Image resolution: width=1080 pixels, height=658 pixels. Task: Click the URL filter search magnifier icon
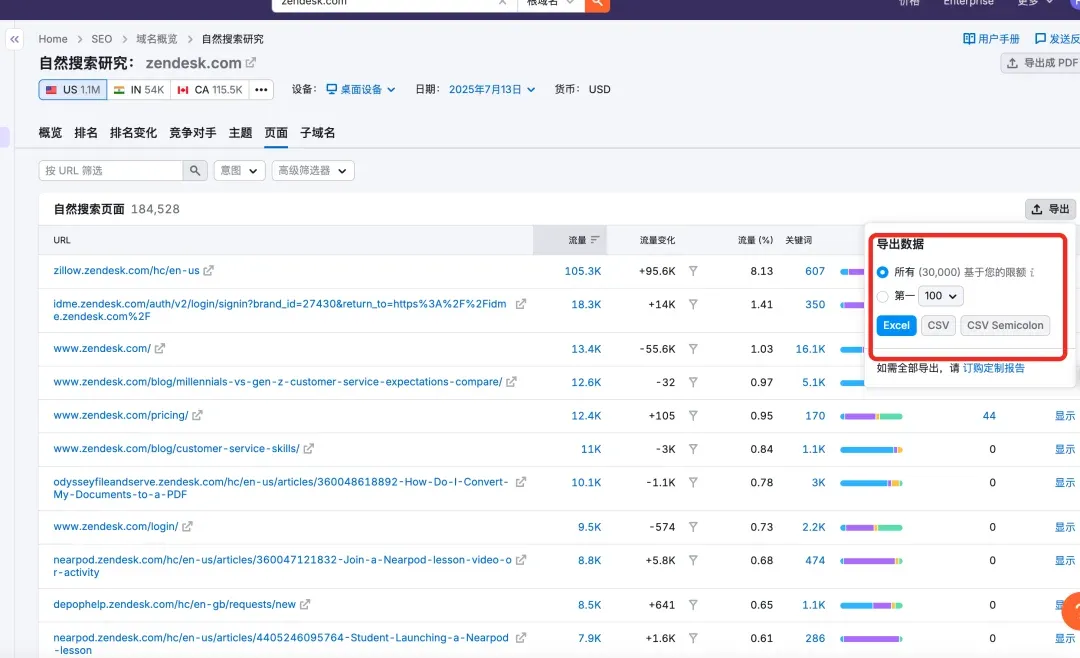[196, 171]
